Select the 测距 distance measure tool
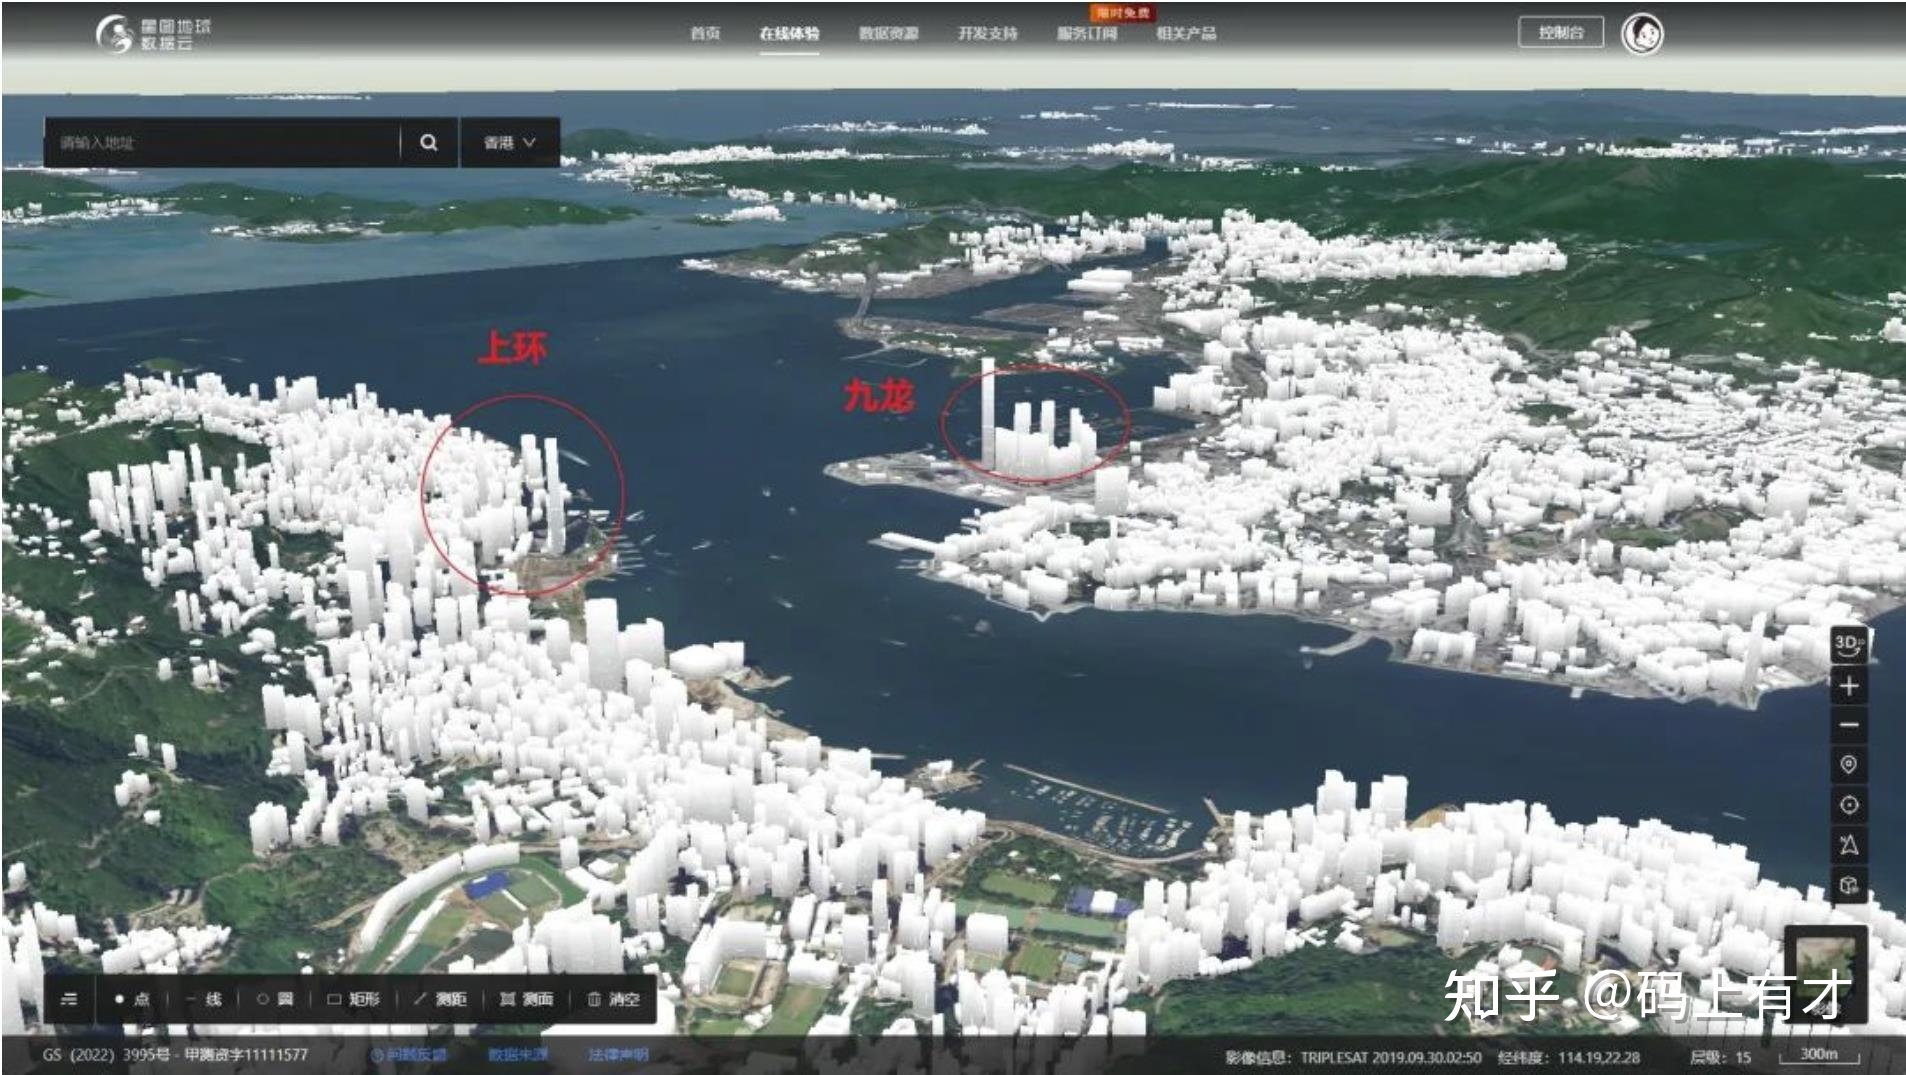This screenshot has height=1075, width=1906. pyautogui.click(x=440, y=999)
